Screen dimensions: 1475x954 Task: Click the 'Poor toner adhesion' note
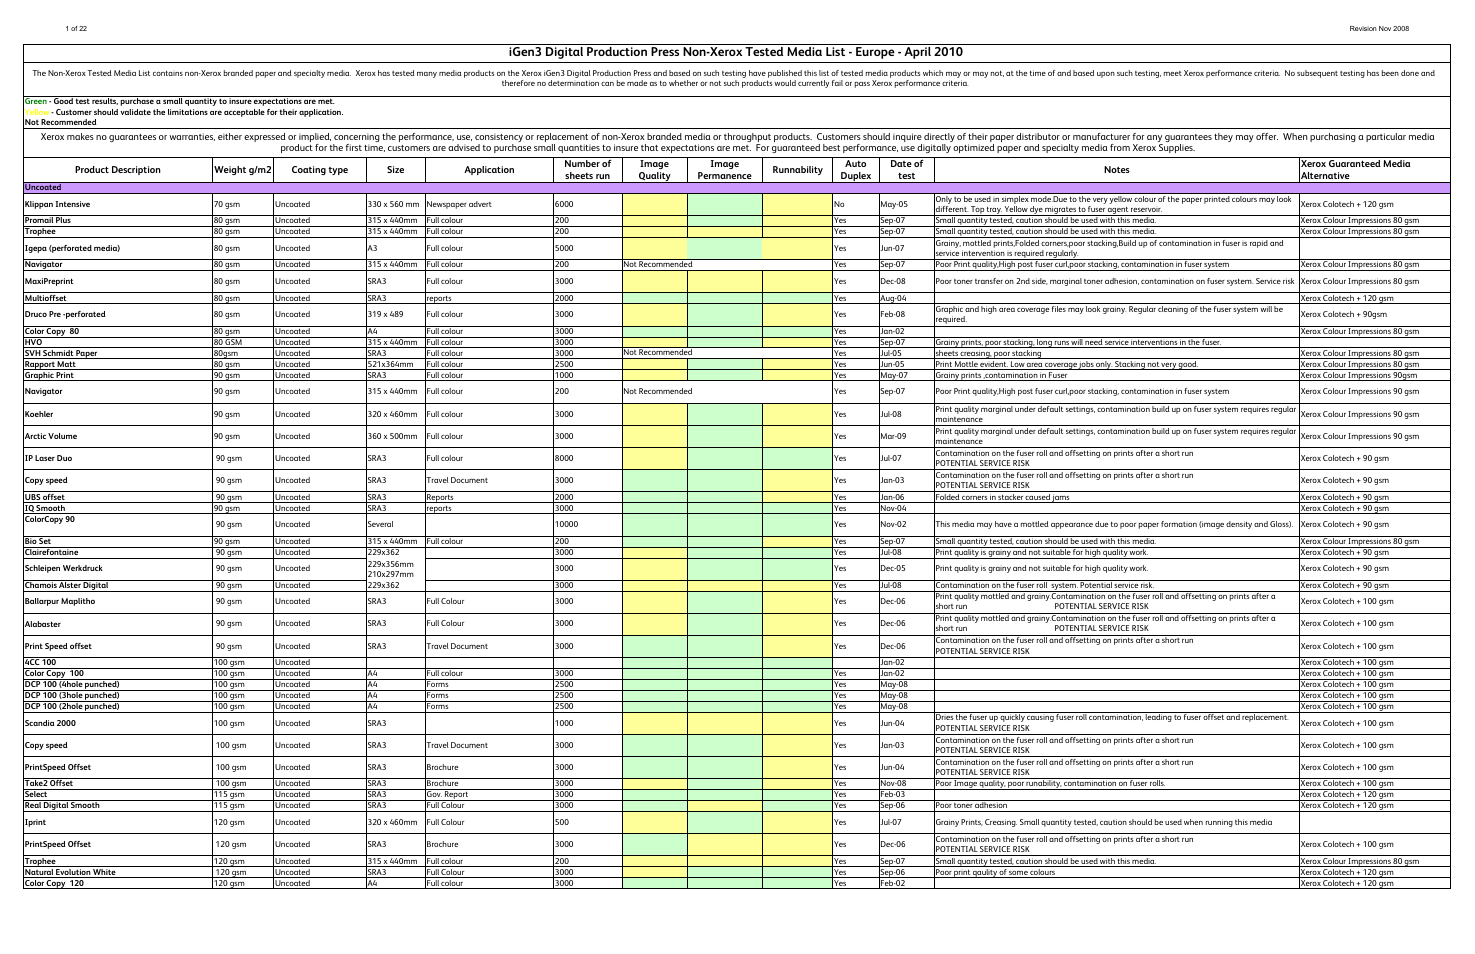click(x=971, y=805)
